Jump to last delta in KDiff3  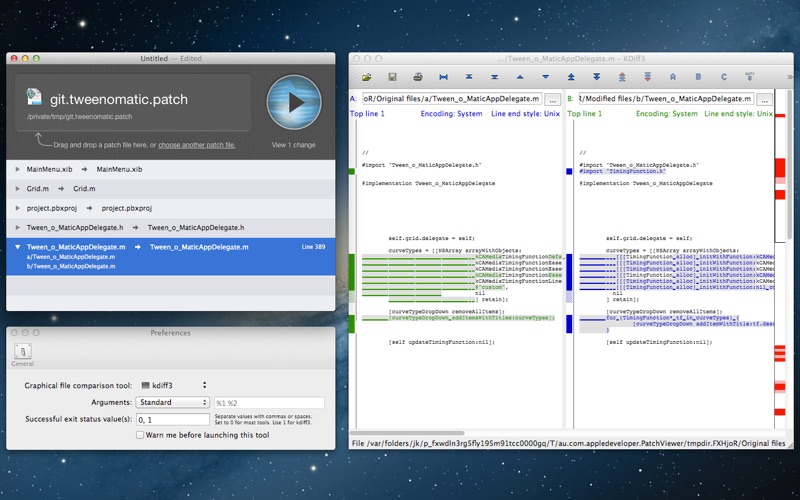pos(494,77)
